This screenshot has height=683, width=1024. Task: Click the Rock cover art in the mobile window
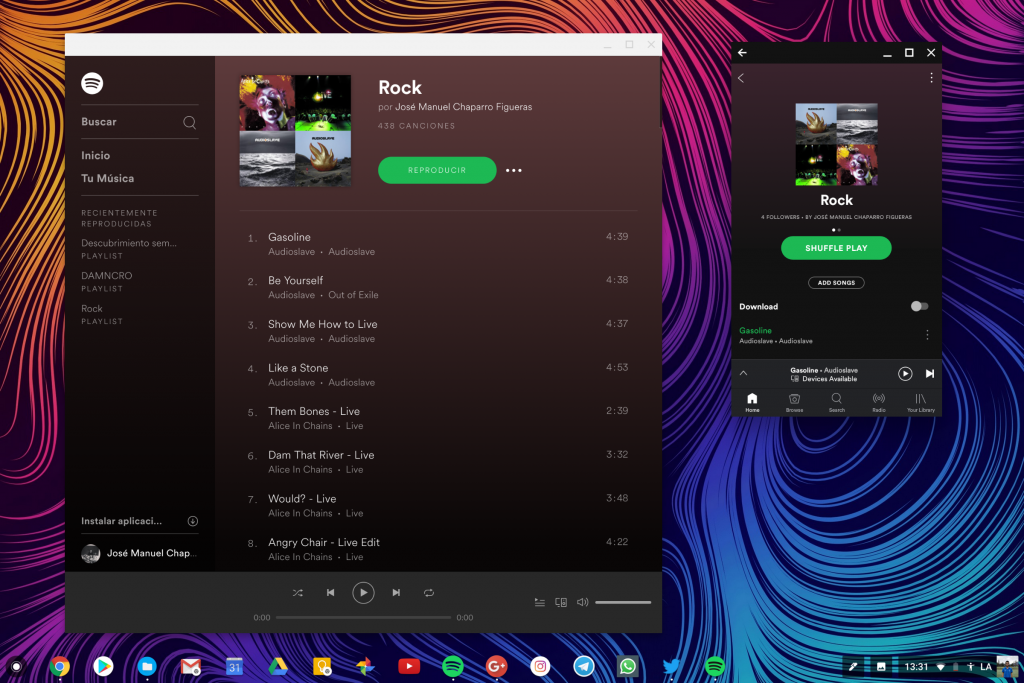click(x=837, y=144)
